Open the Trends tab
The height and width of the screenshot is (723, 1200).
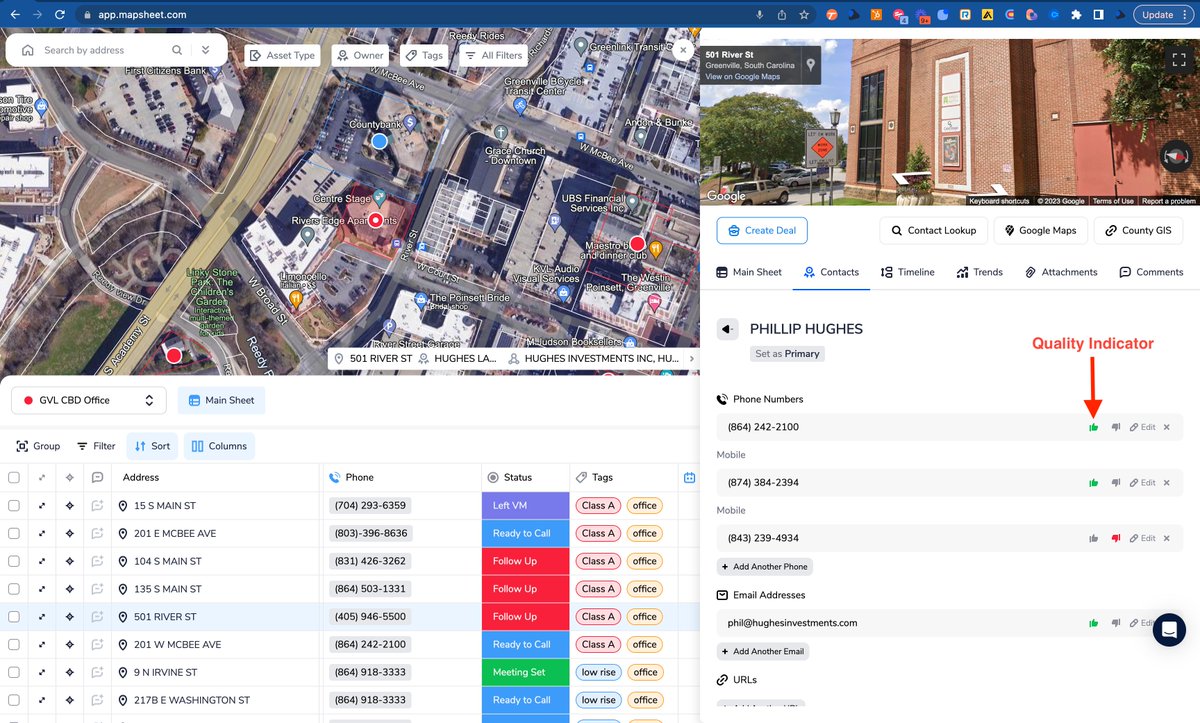click(x=980, y=272)
